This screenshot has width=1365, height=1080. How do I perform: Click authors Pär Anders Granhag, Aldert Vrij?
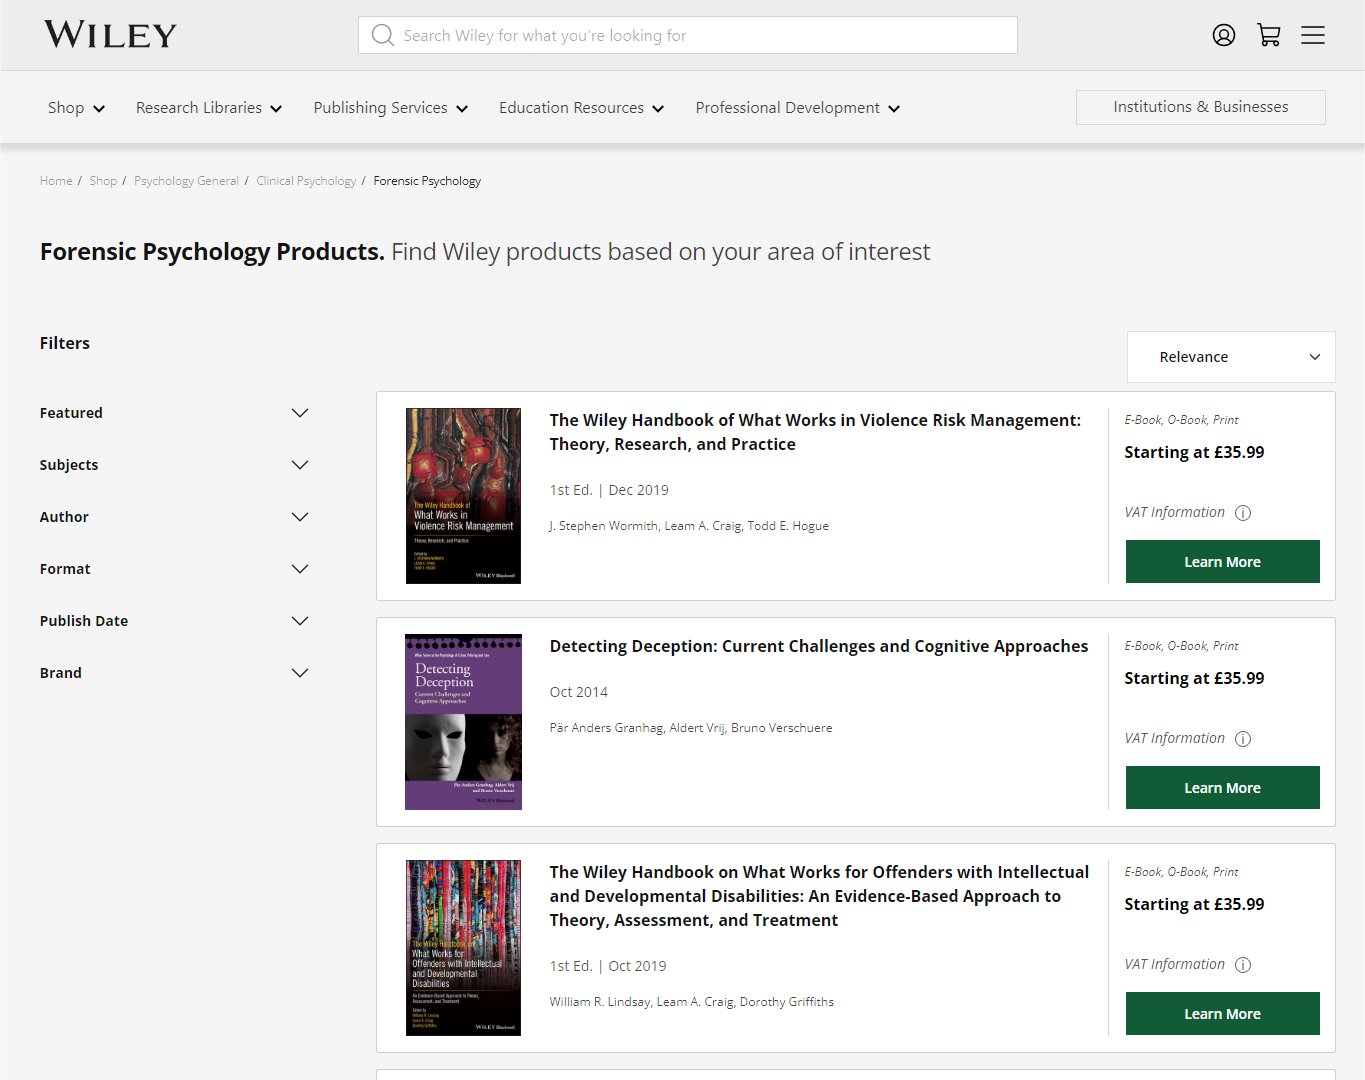coord(691,728)
